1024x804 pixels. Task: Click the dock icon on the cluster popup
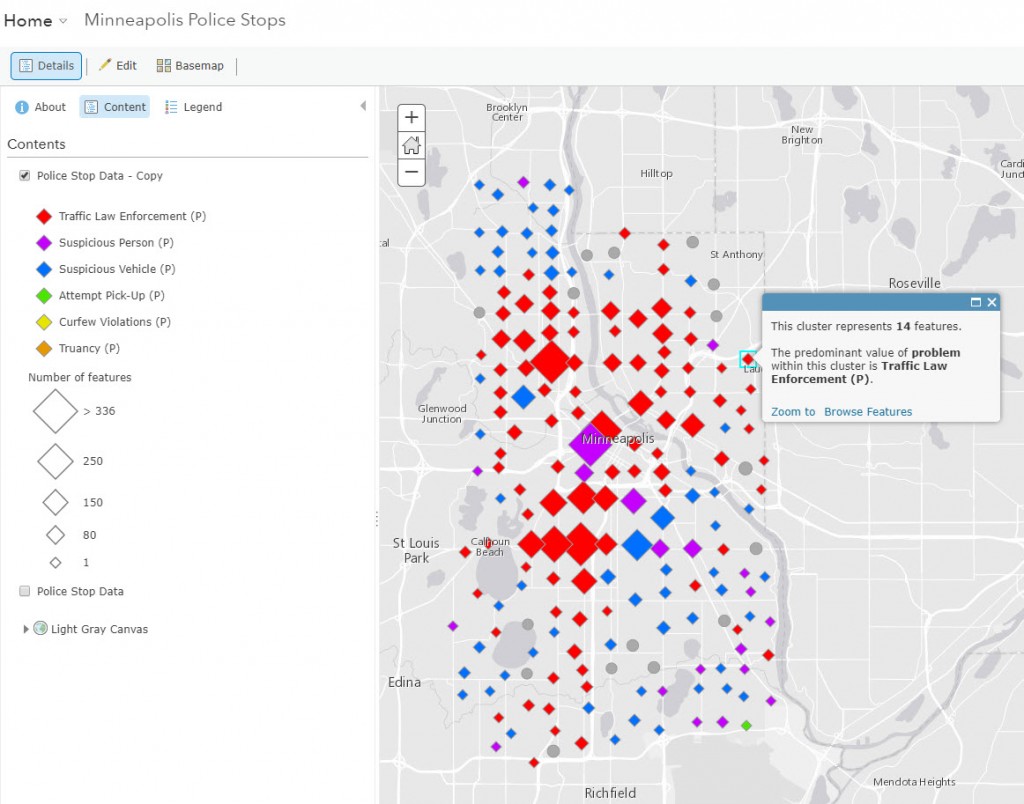click(x=978, y=302)
